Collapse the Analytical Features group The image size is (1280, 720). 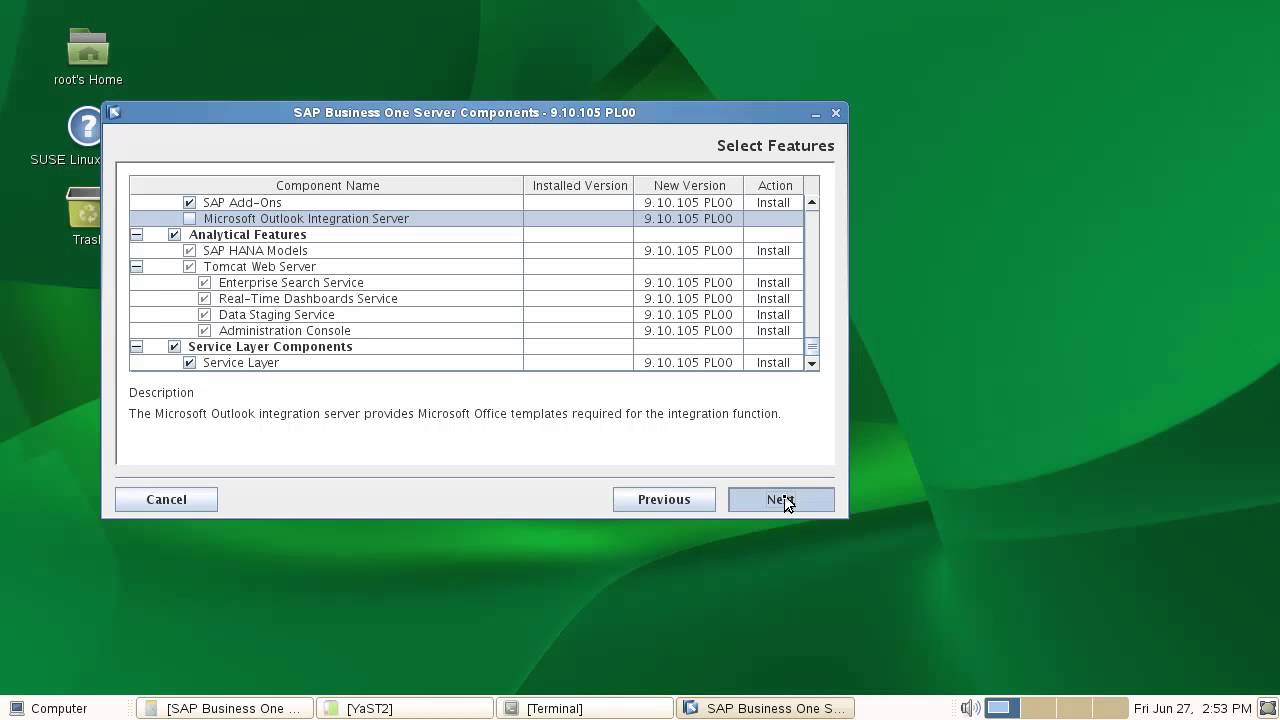[137, 235]
